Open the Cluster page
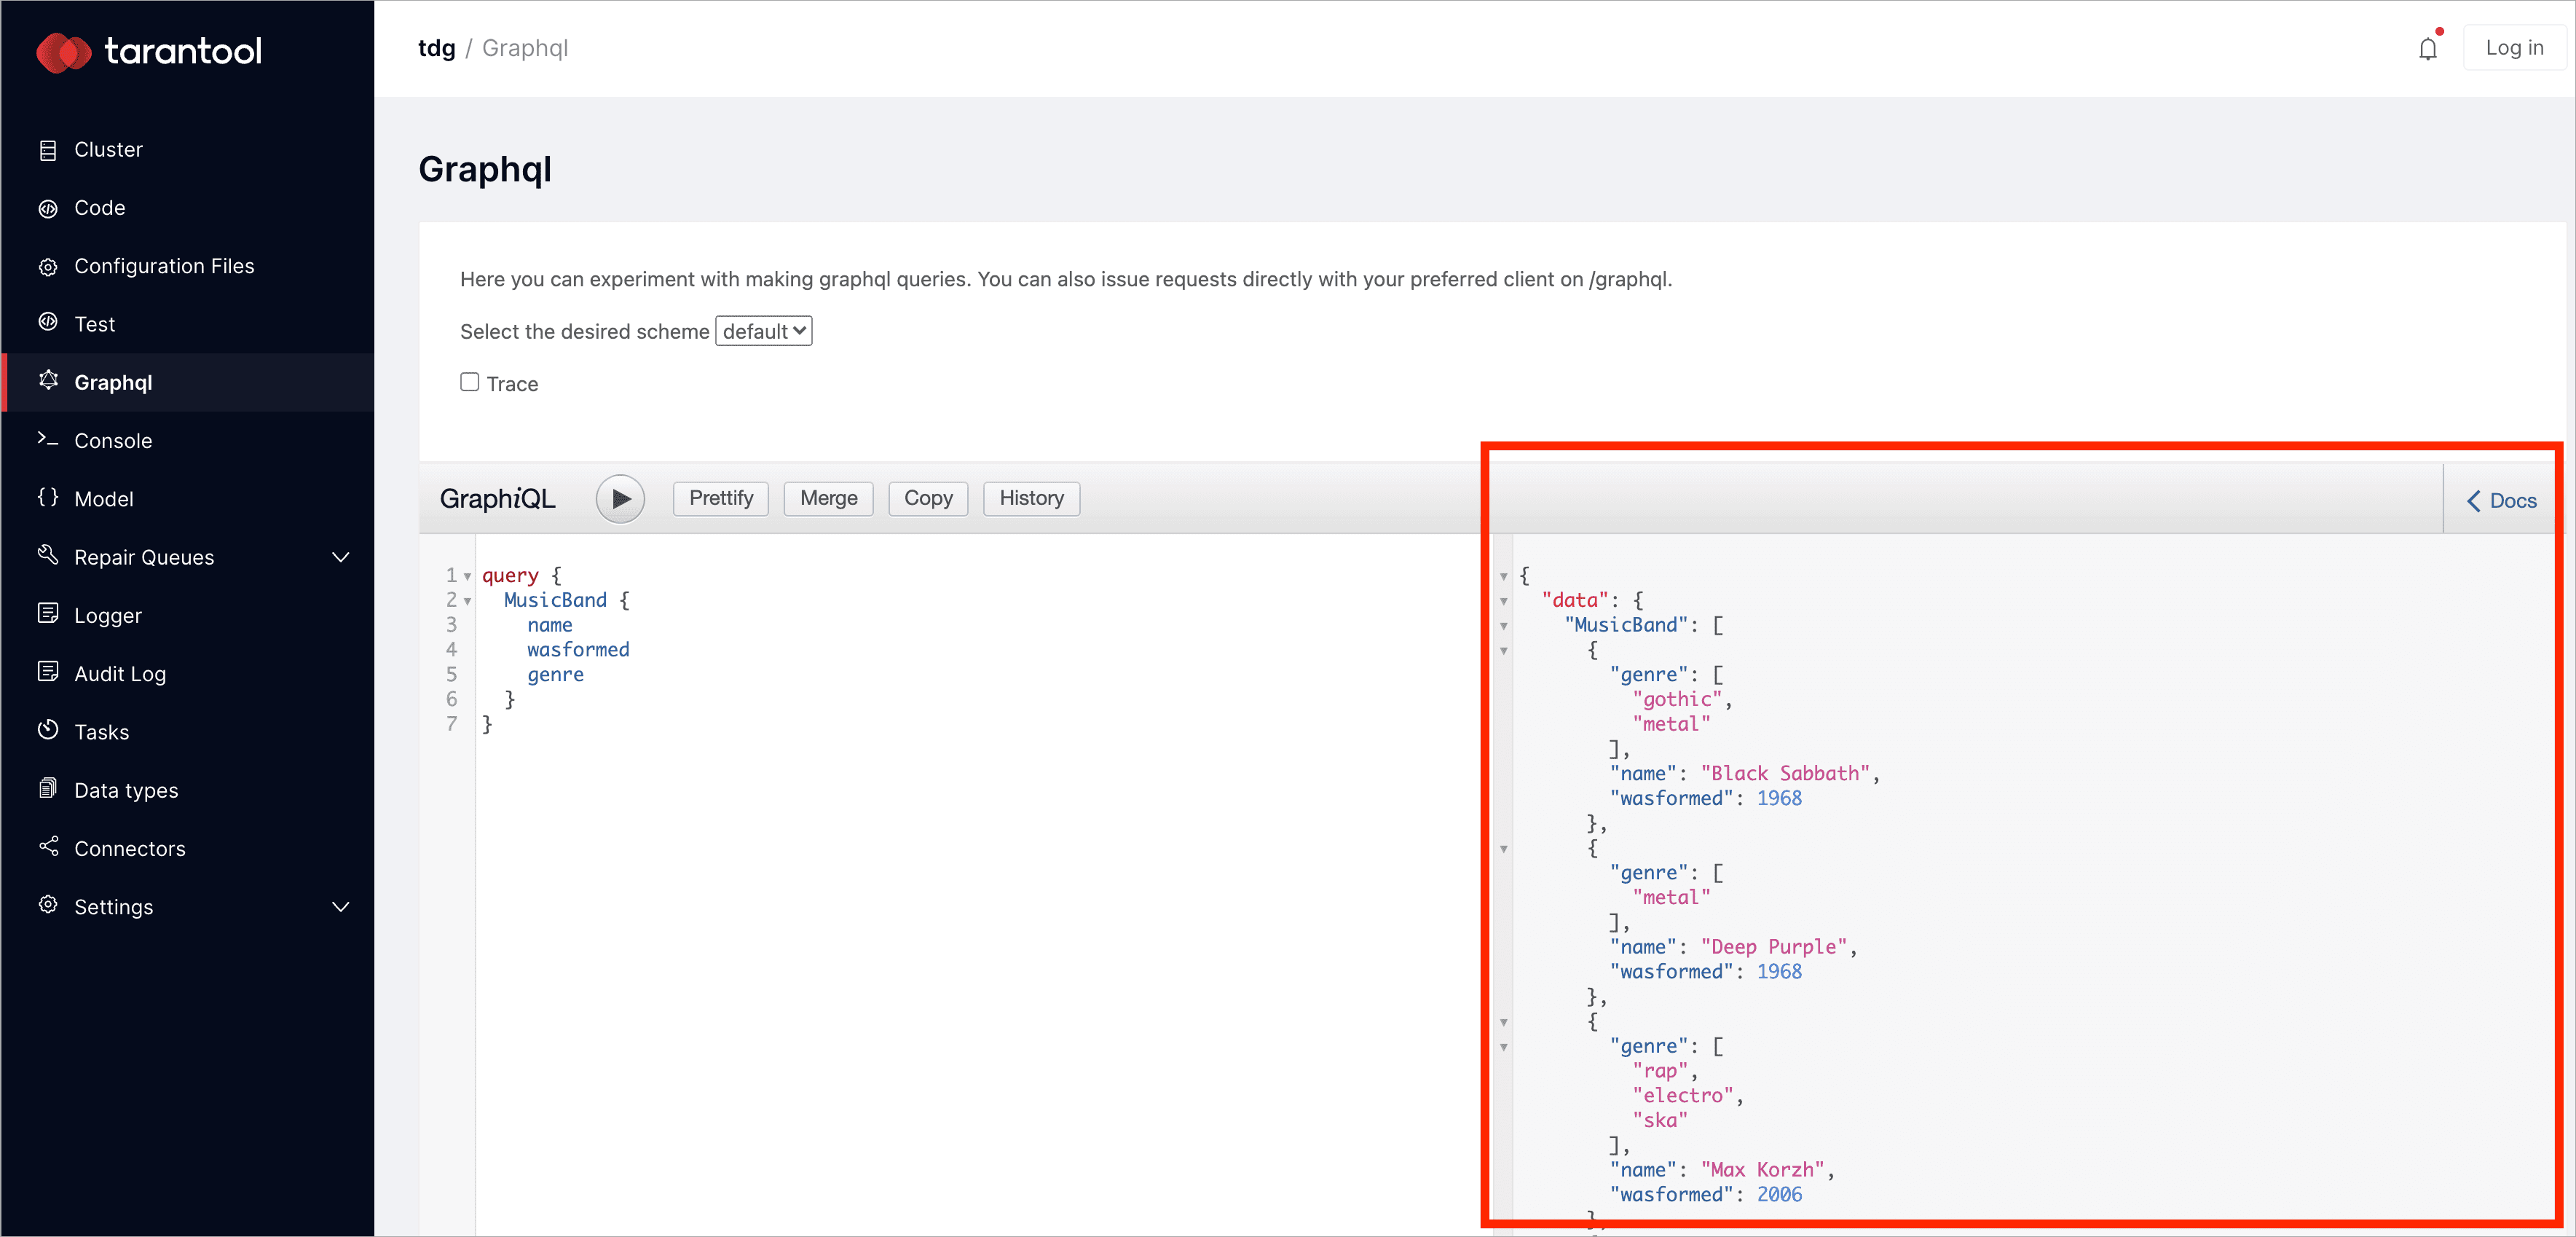 tap(187, 150)
